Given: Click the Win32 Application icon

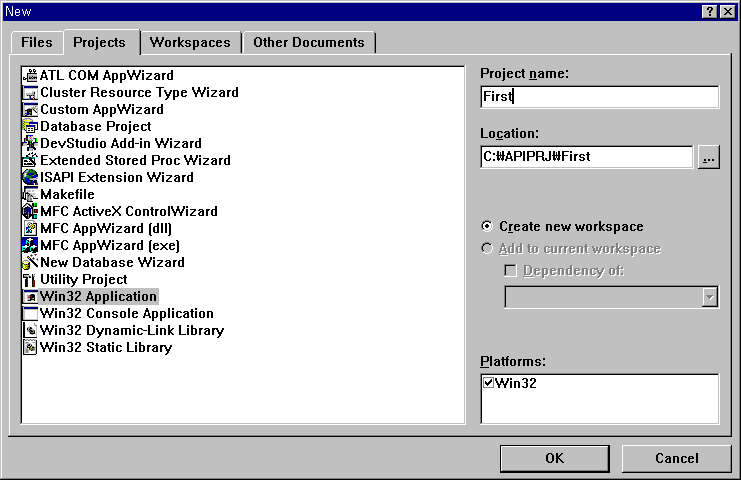Looking at the screenshot, I should (x=30, y=297).
